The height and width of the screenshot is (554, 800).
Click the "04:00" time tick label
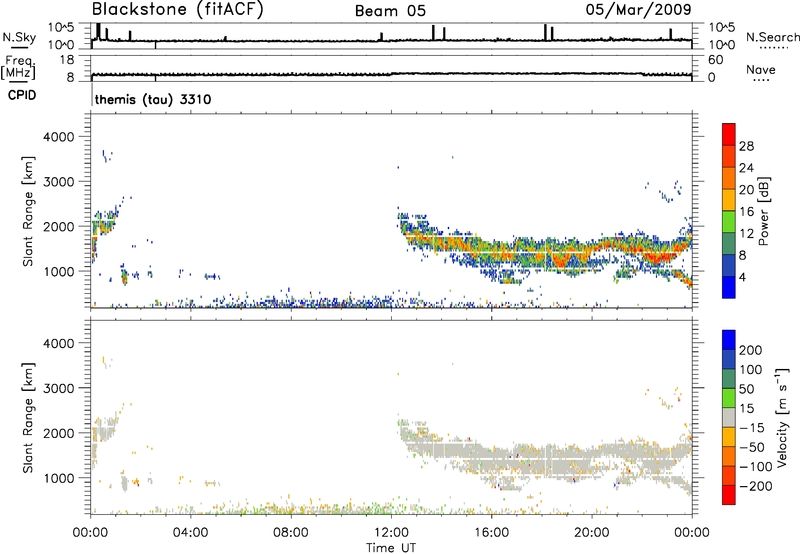coord(190,533)
